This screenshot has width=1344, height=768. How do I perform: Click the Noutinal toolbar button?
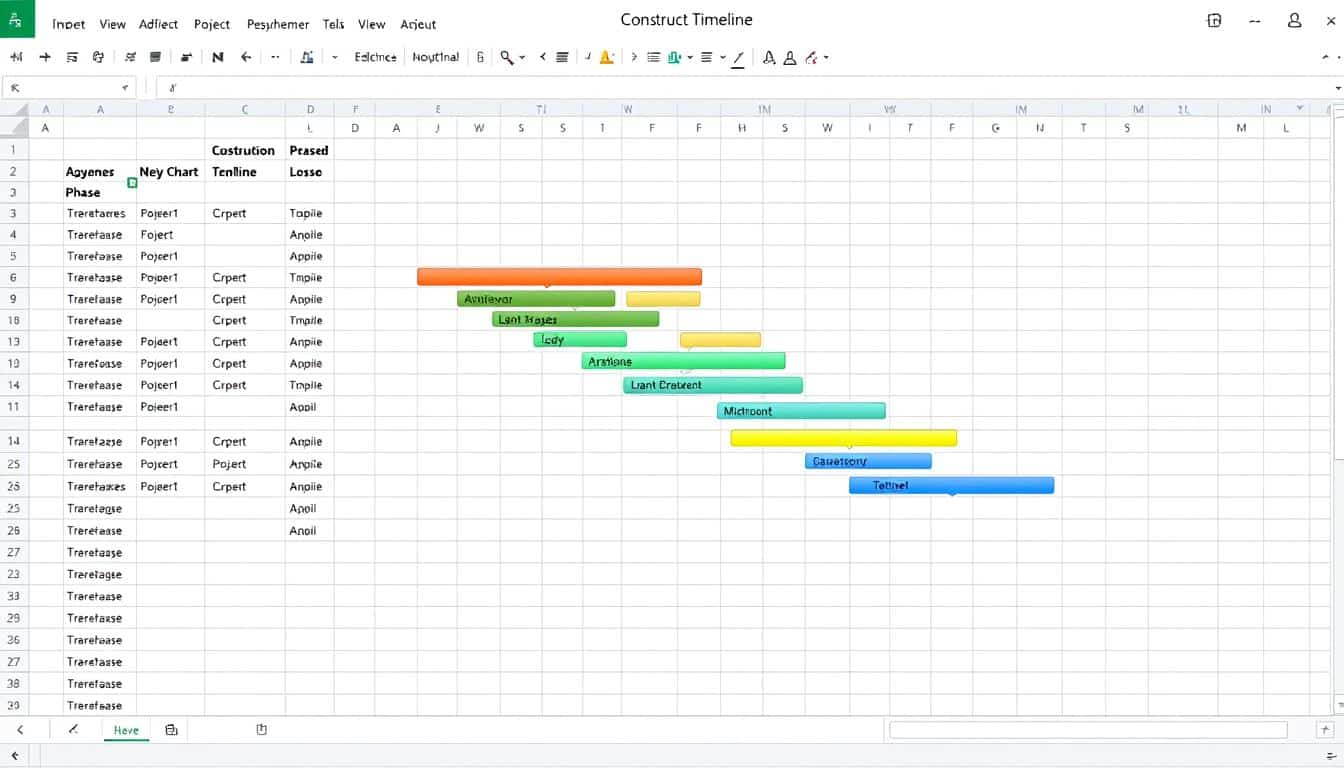(x=436, y=58)
